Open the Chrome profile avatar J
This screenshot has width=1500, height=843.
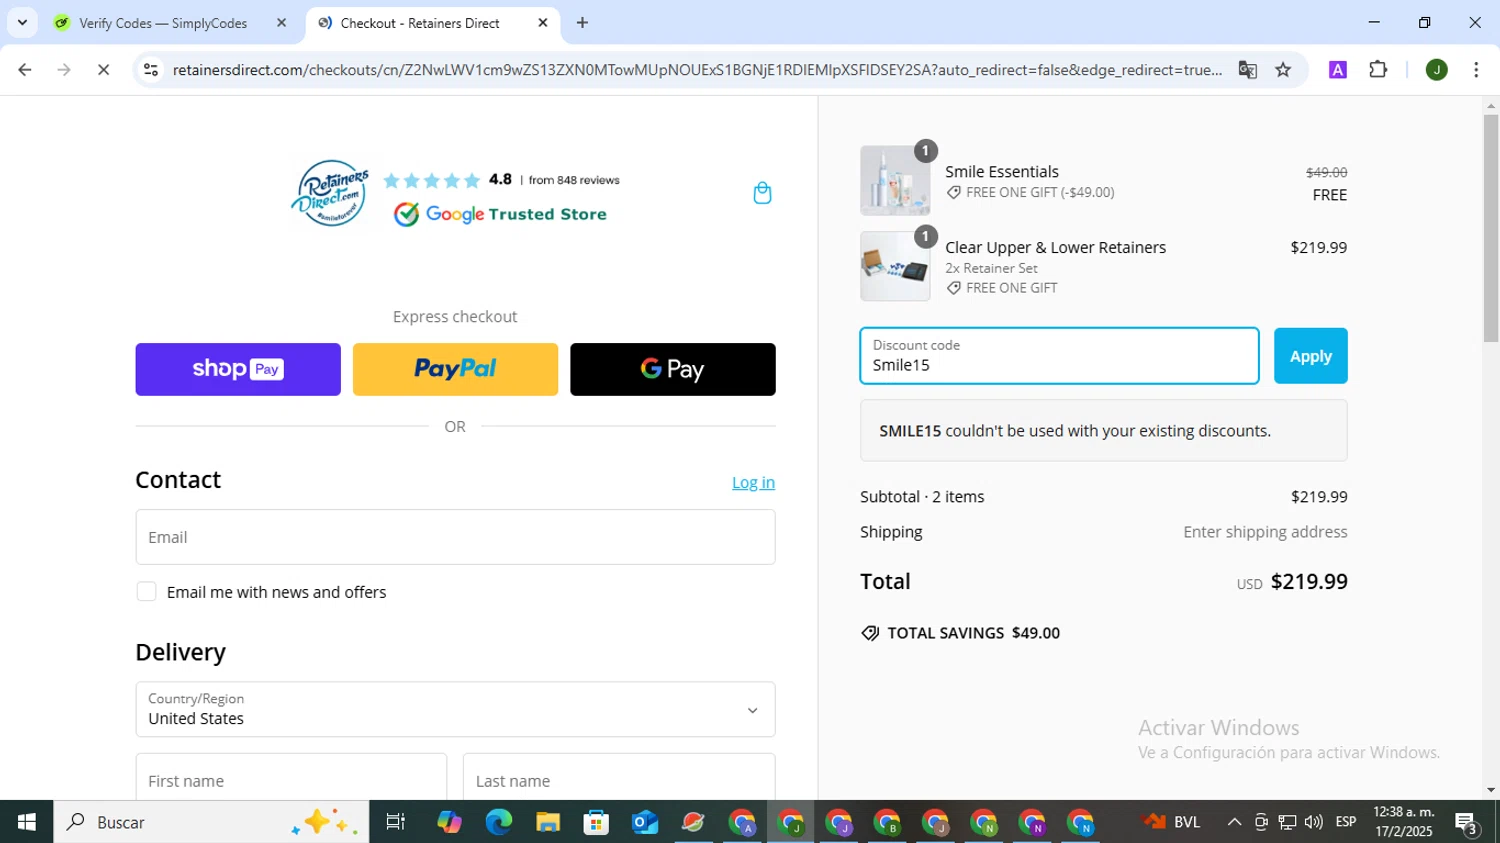[1436, 70]
